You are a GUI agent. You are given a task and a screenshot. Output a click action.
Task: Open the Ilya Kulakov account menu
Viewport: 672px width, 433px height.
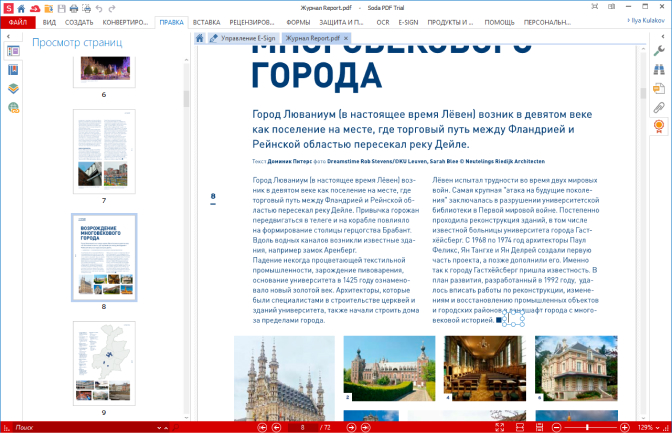pyautogui.click(x=646, y=20)
